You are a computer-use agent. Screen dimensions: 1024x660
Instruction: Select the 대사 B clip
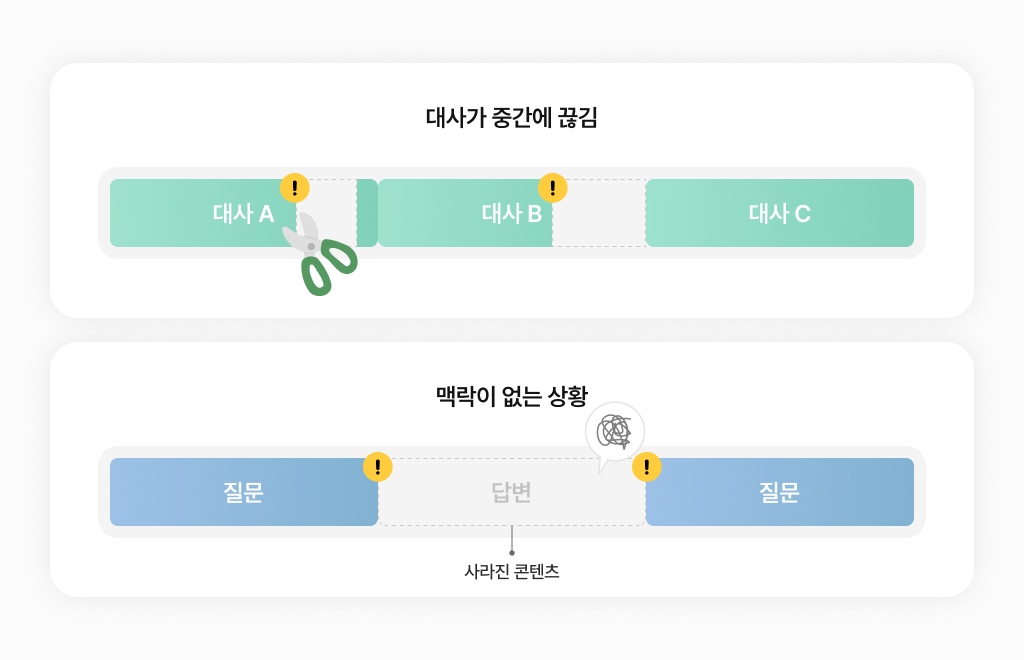tap(465, 213)
